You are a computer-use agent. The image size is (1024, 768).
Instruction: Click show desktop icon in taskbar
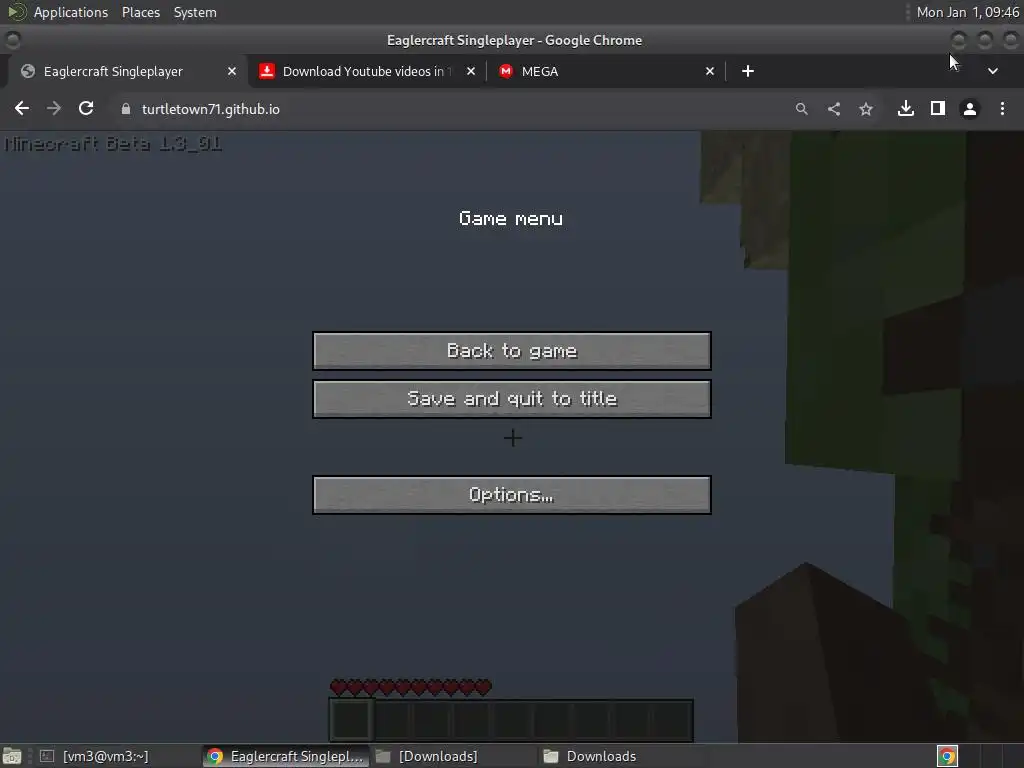12,756
